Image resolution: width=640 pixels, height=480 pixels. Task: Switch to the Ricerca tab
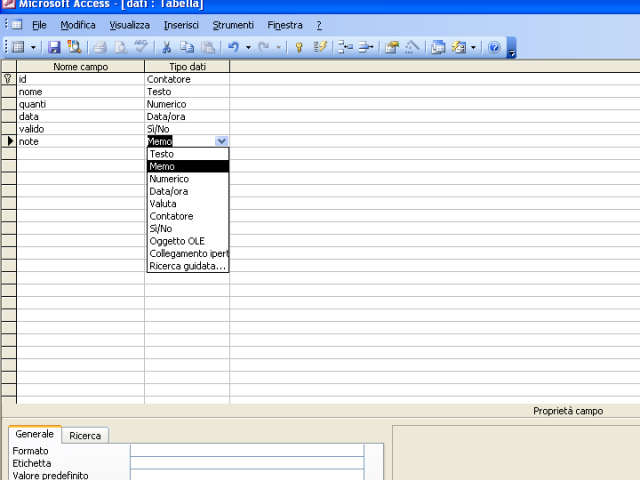85,436
